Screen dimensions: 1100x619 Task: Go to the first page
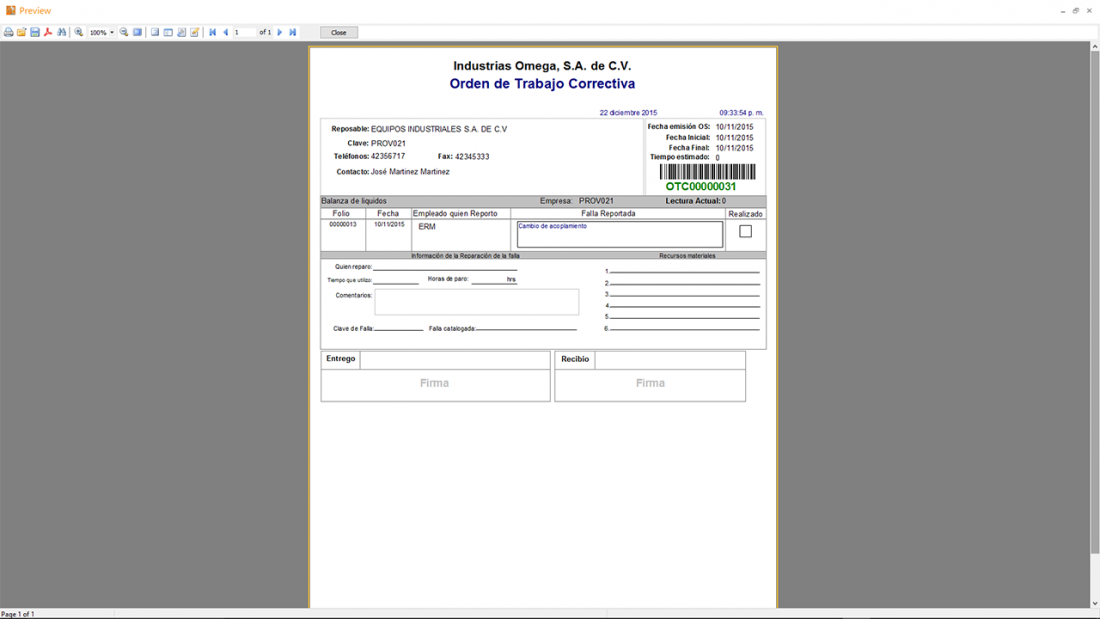(x=213, y=33)
